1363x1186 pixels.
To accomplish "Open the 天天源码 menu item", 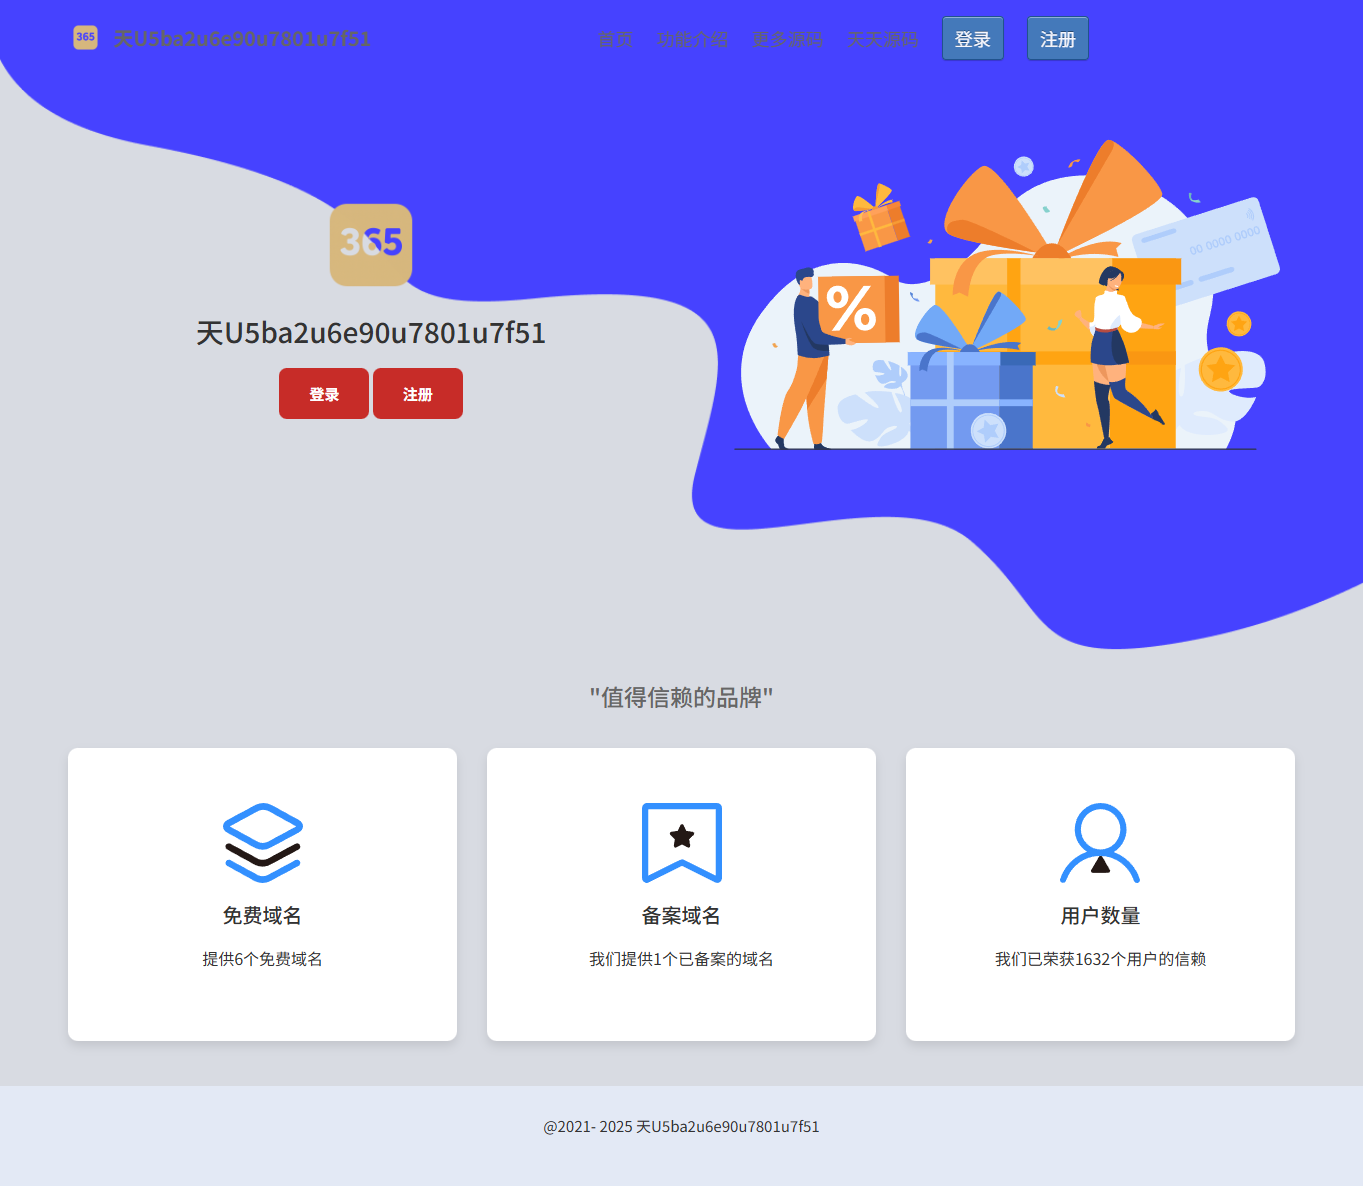I will [883, 39].
